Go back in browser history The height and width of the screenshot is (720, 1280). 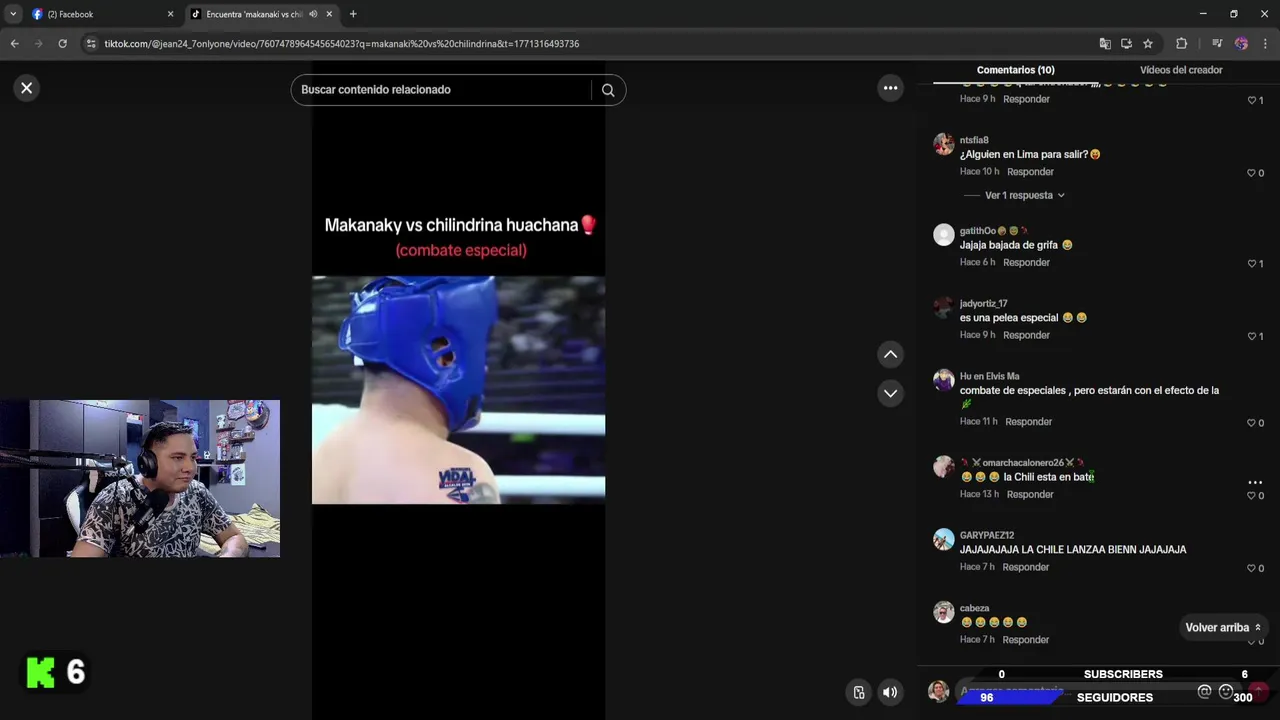tap(14, 44)
